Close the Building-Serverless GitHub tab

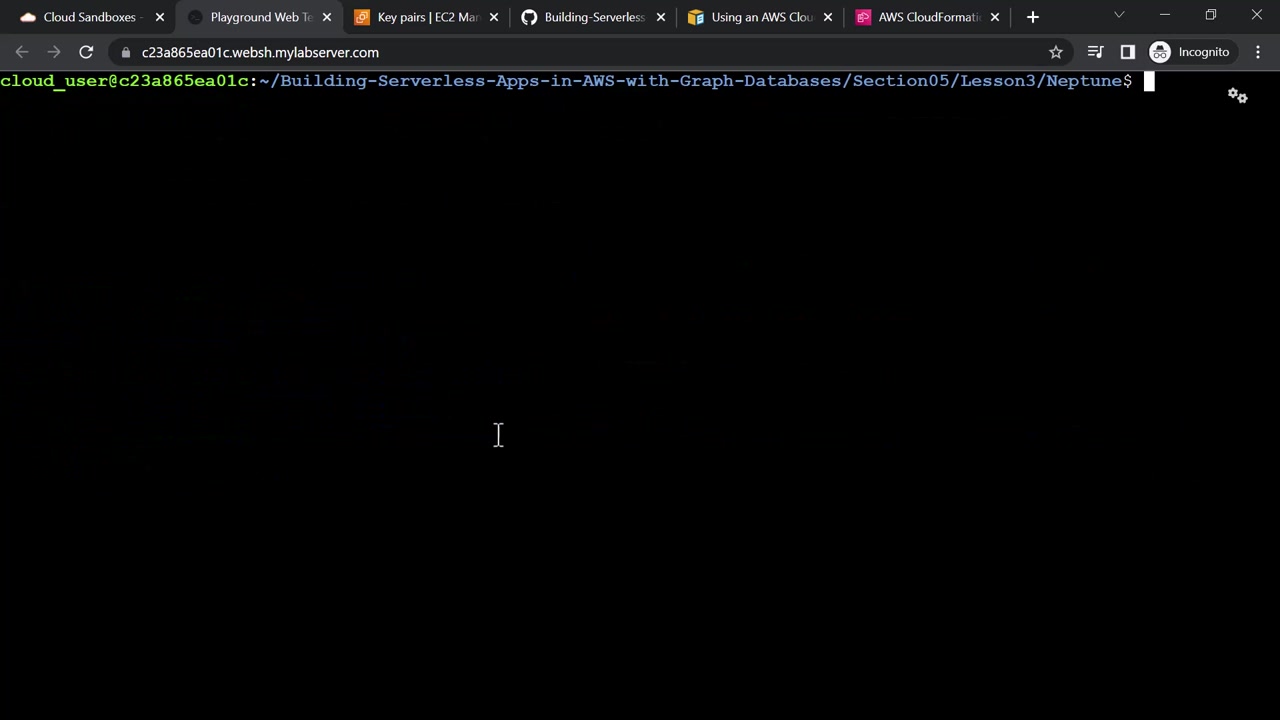click(x=660, y=17)
